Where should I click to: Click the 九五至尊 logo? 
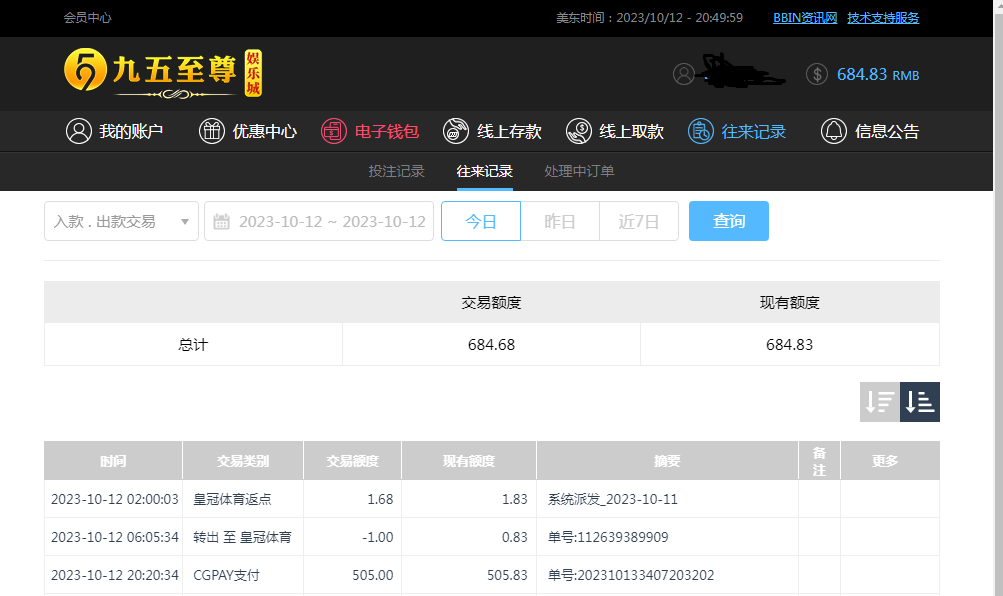(x=163, y=73)
